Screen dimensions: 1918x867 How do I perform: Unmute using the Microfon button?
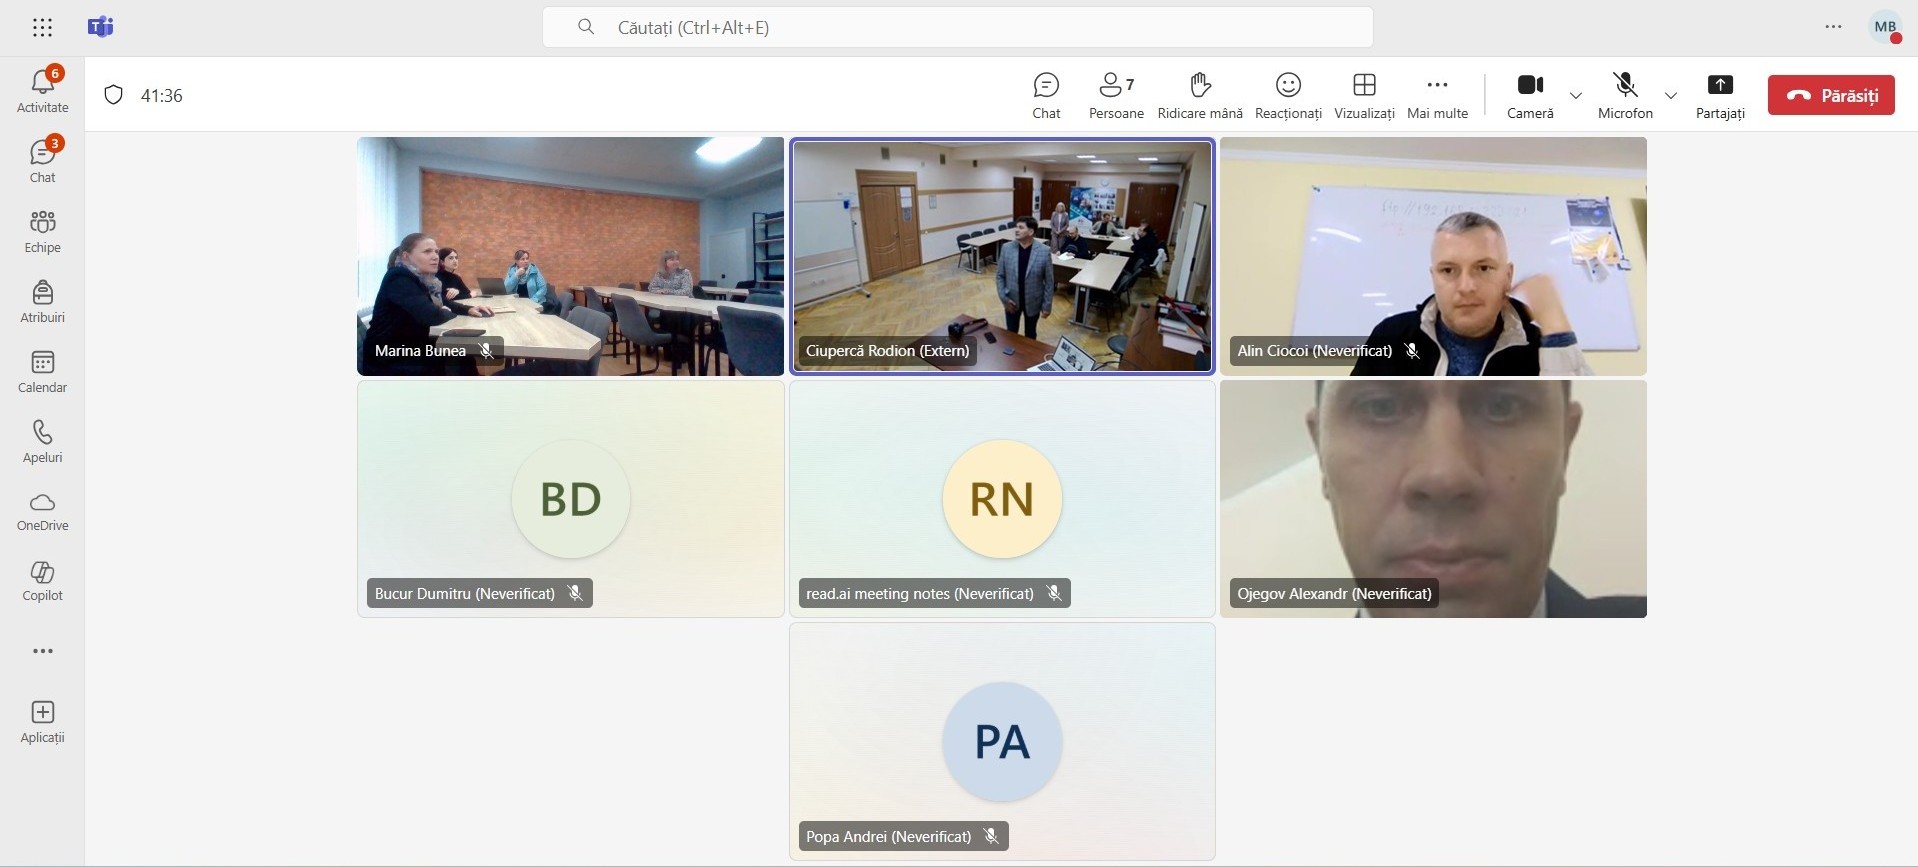(1625, 95)
